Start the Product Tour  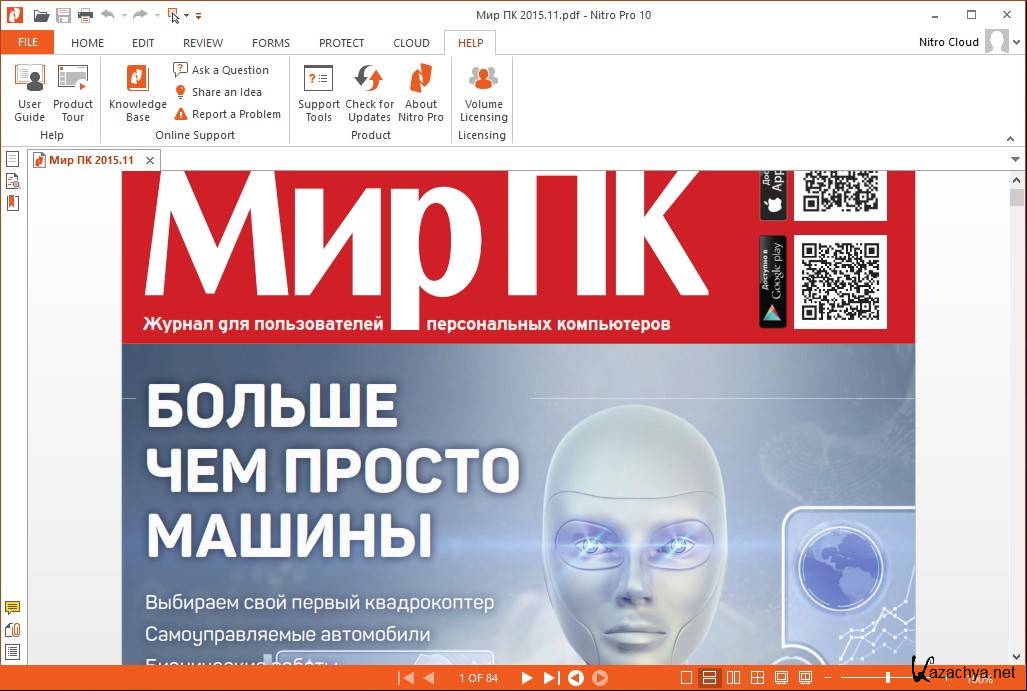tap(73, 93)
